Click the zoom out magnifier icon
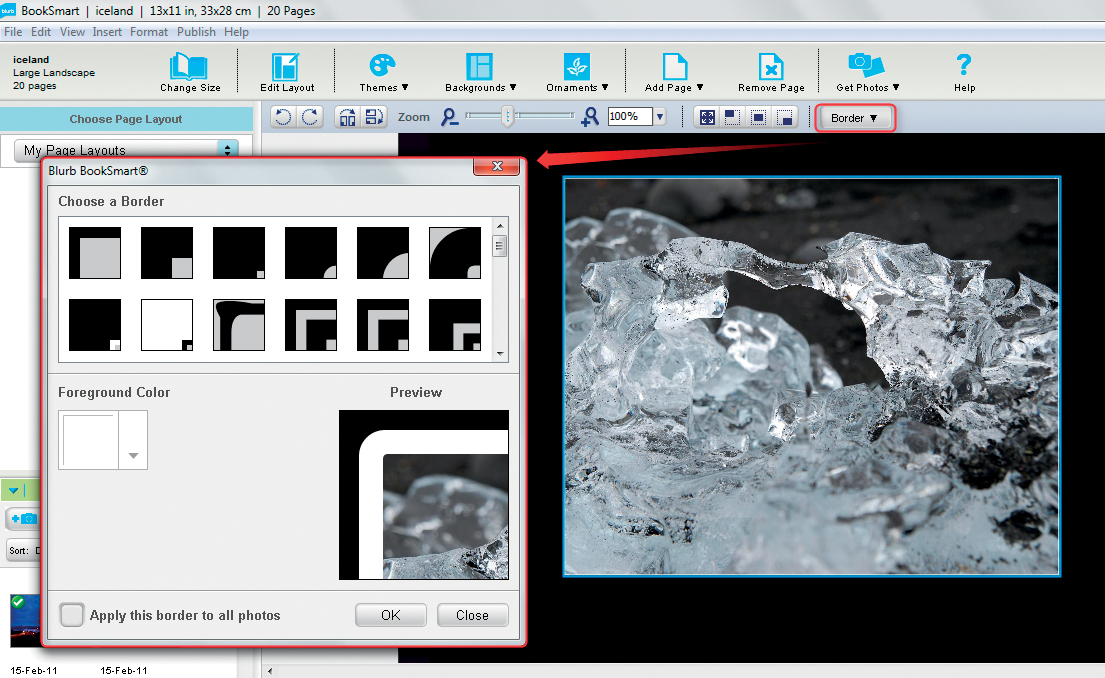 (x=449, y=117)
